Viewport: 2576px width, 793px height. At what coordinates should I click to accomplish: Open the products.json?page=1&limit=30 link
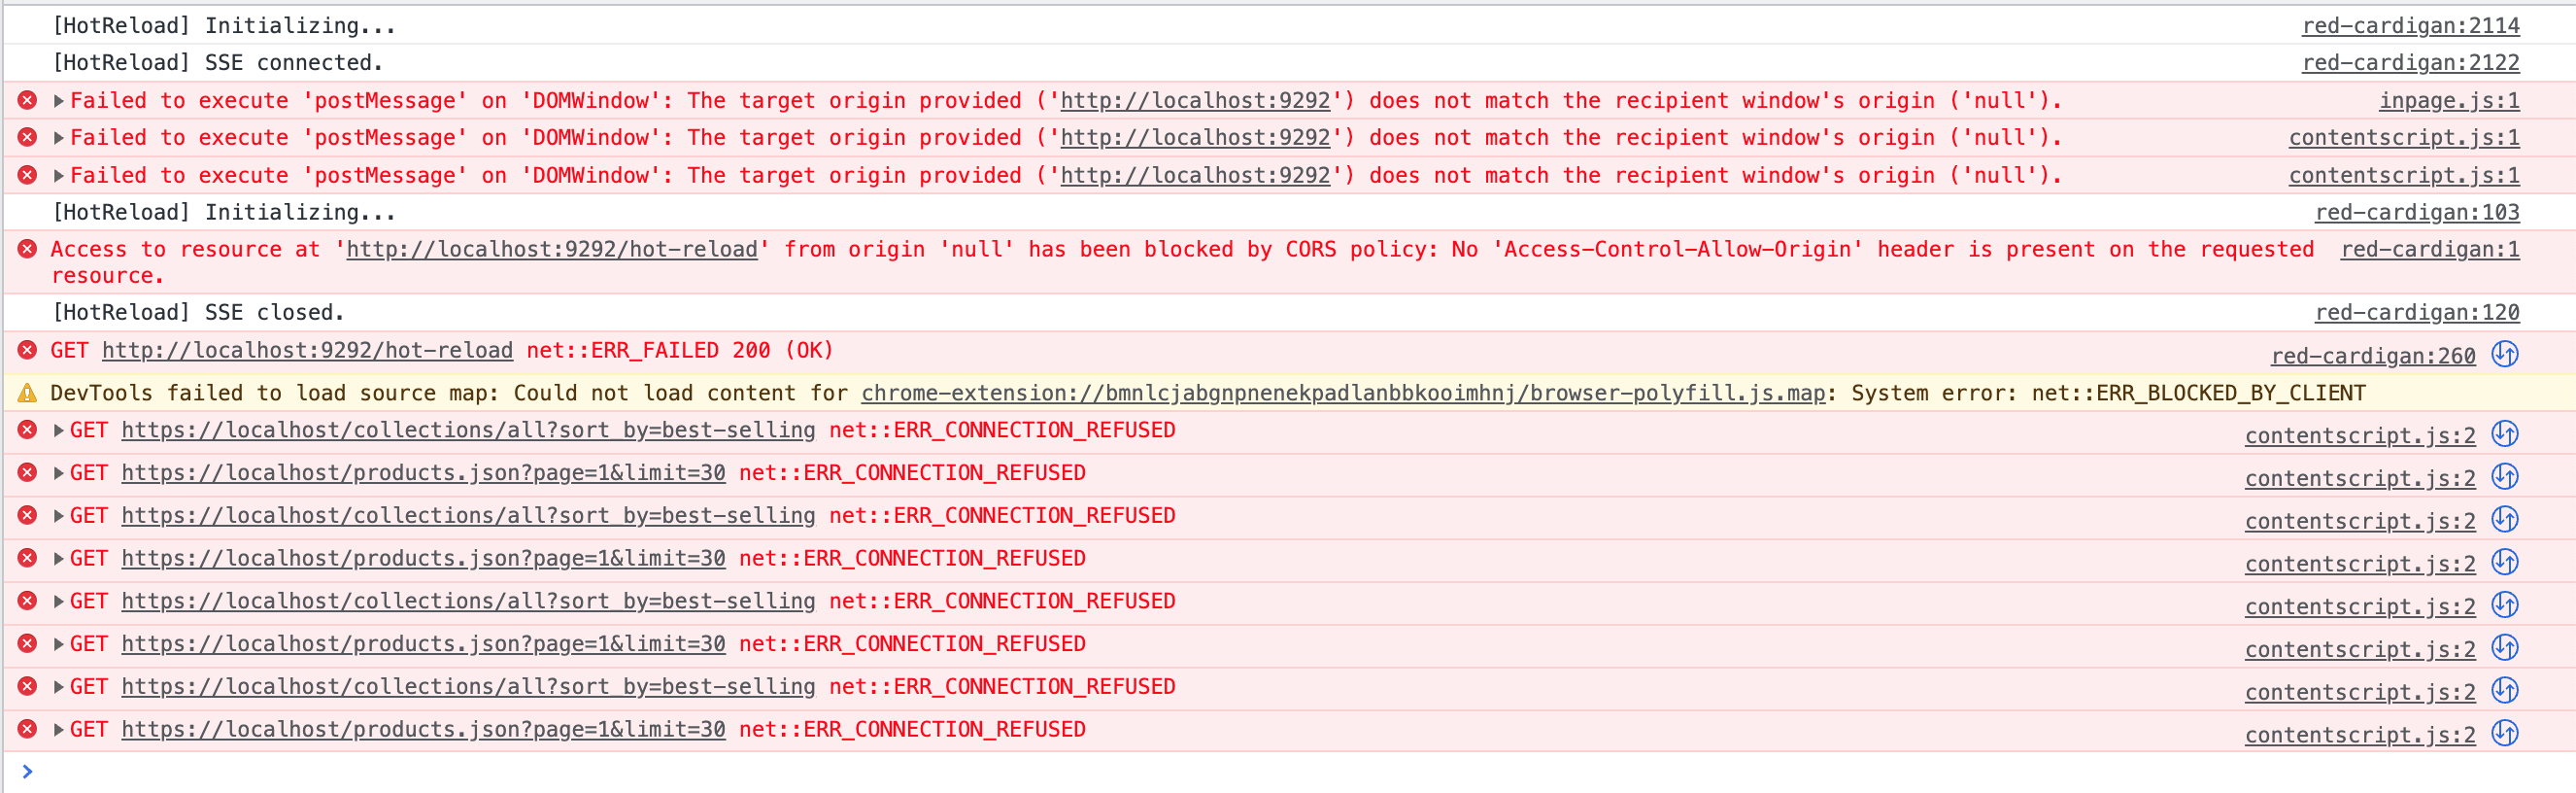coord(423,472)
